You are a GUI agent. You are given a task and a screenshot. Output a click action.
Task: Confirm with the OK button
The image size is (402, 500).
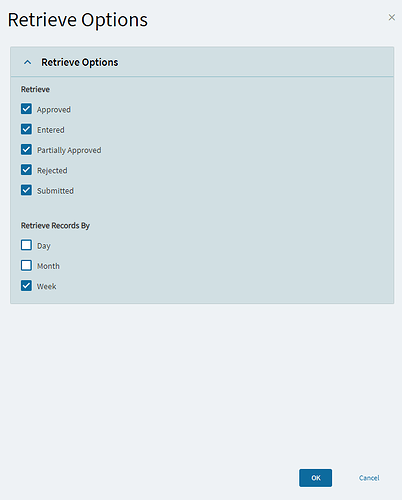tap(315, 478)
